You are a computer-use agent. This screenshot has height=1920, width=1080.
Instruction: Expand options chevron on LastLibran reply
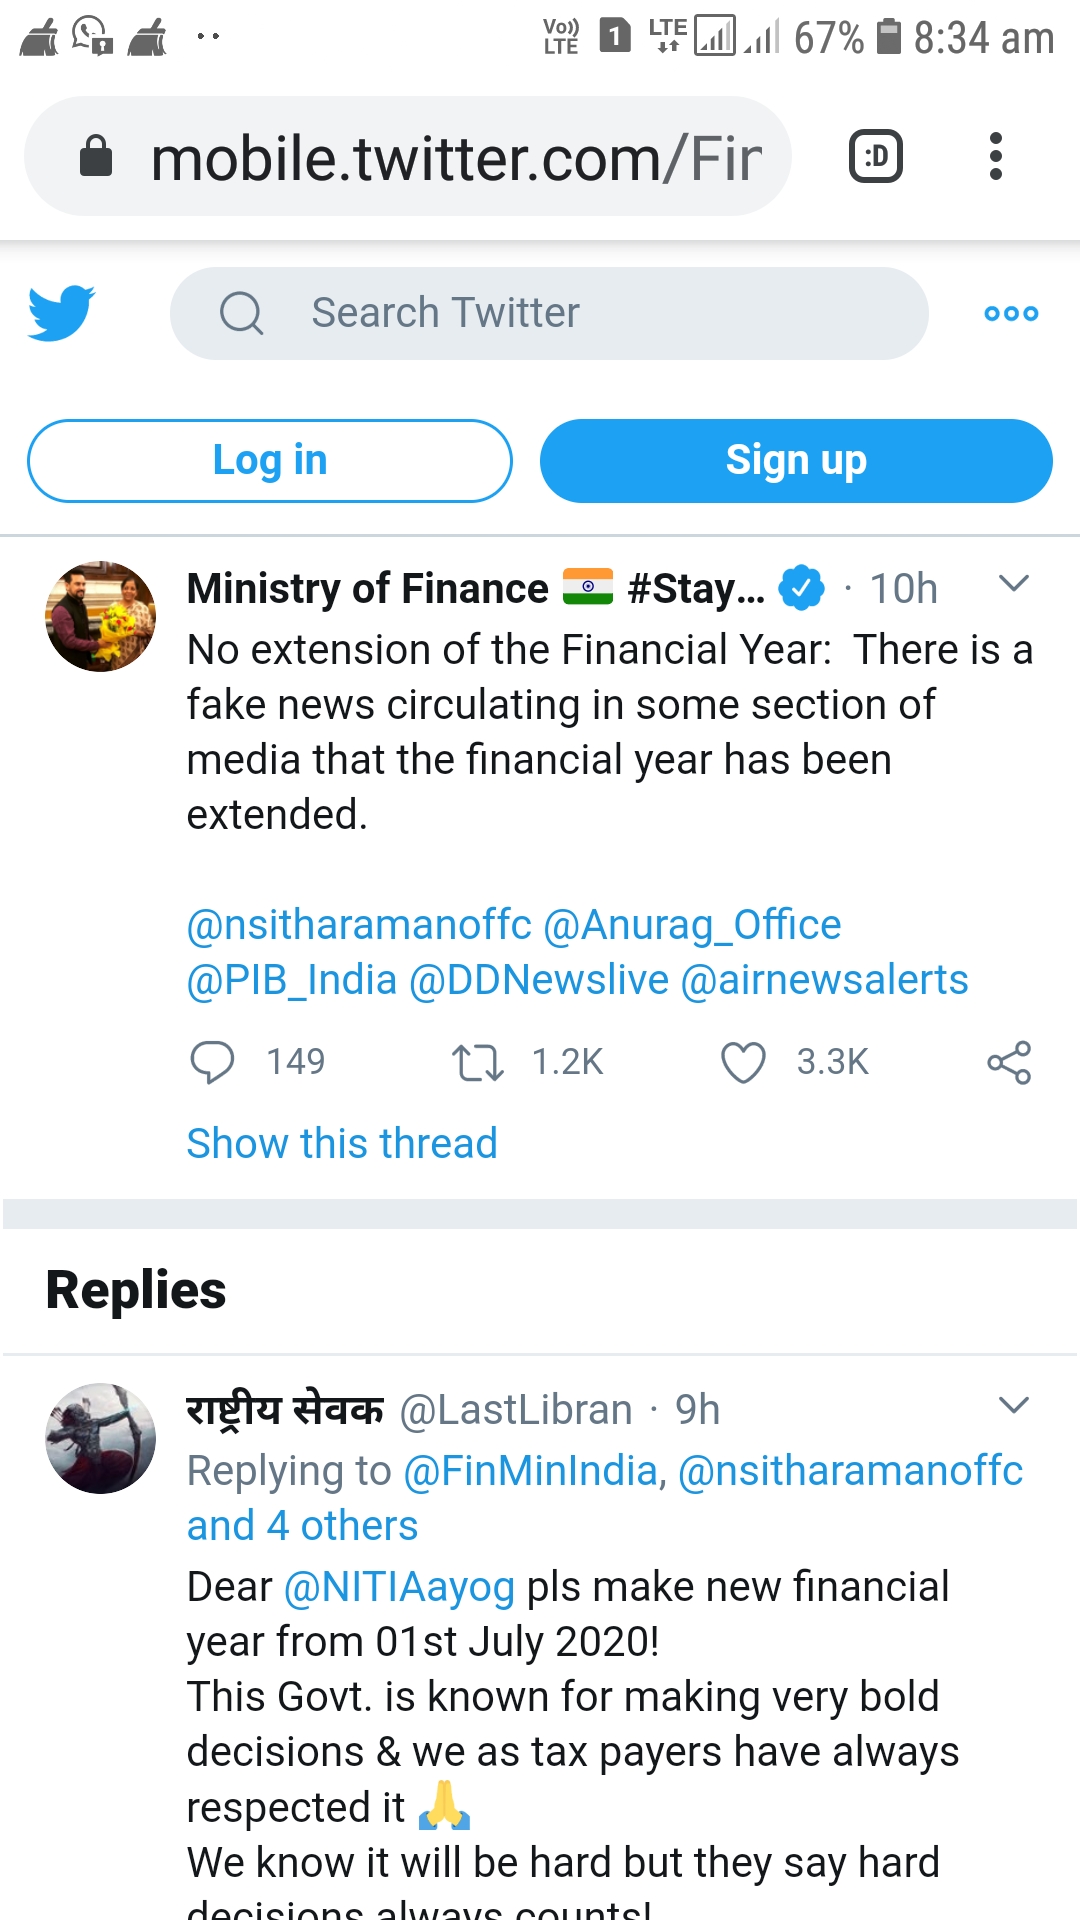coord(1014,1406)
